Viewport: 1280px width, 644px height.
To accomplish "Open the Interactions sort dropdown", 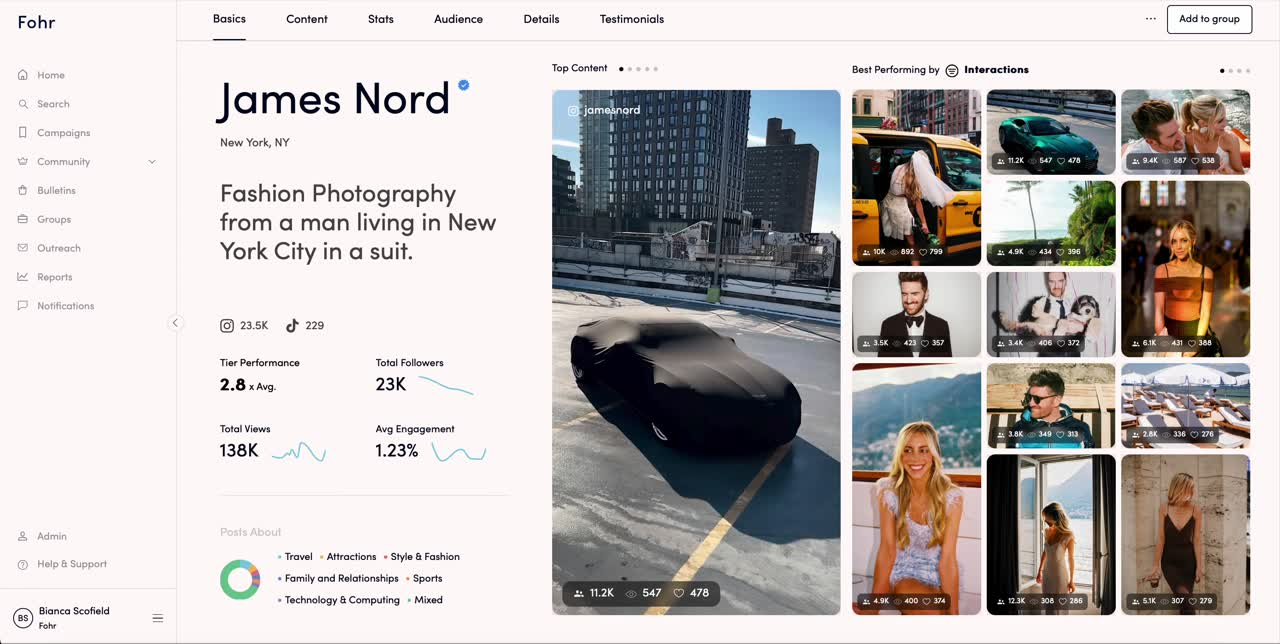I will coord(987,70).
